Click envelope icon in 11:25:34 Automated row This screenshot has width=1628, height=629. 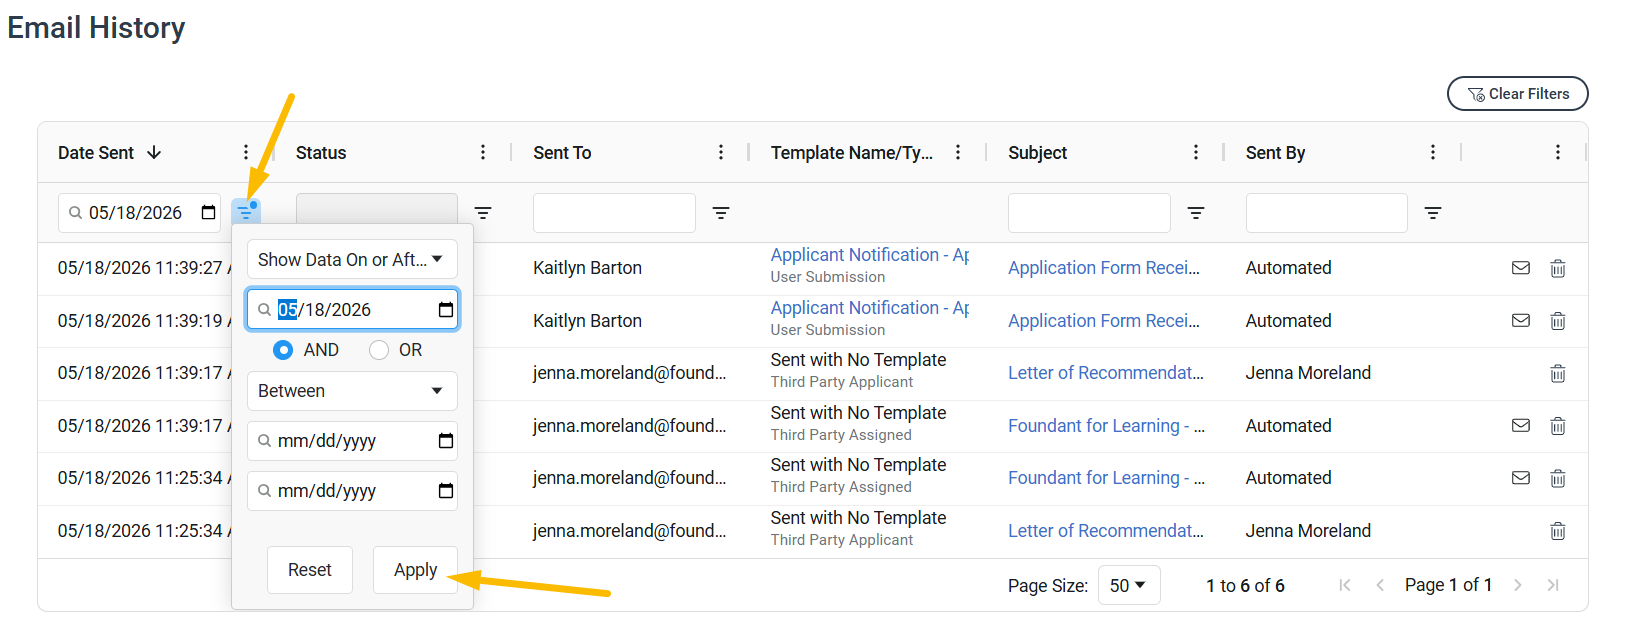tap(1521, 478)
